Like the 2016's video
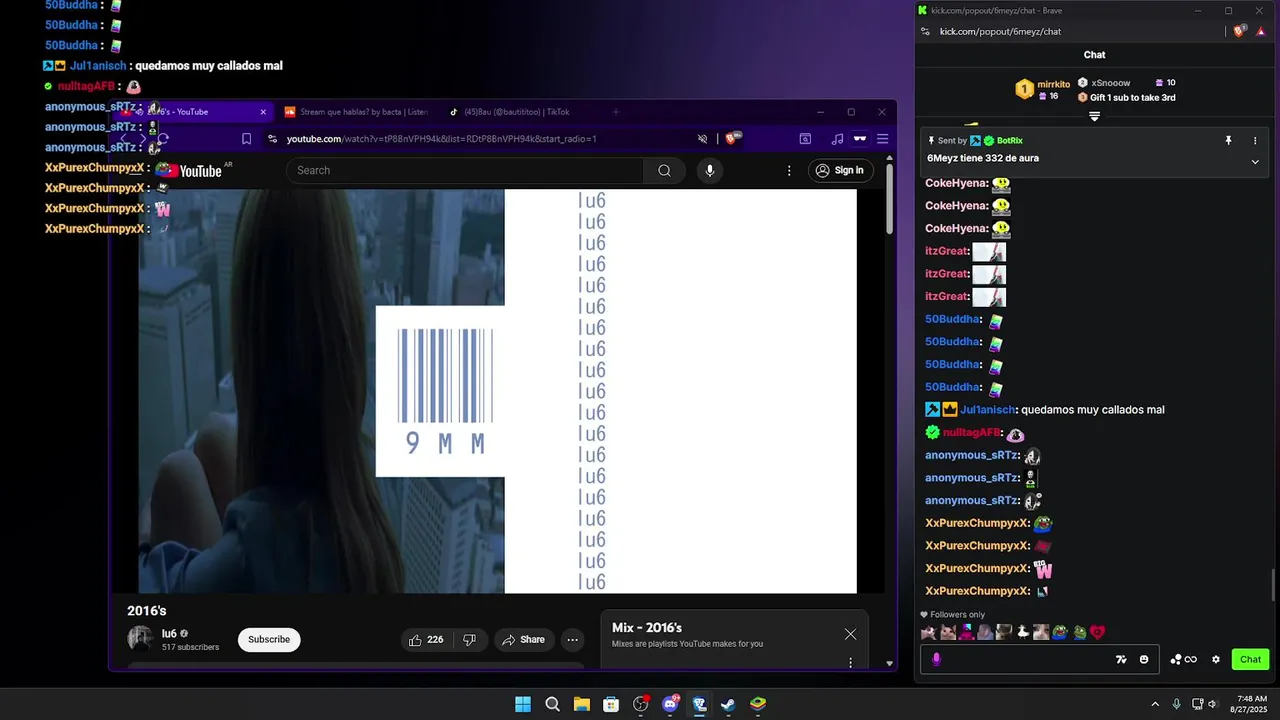The height and width of the screenshot is (720, 1280). click(x=426, y=640)
